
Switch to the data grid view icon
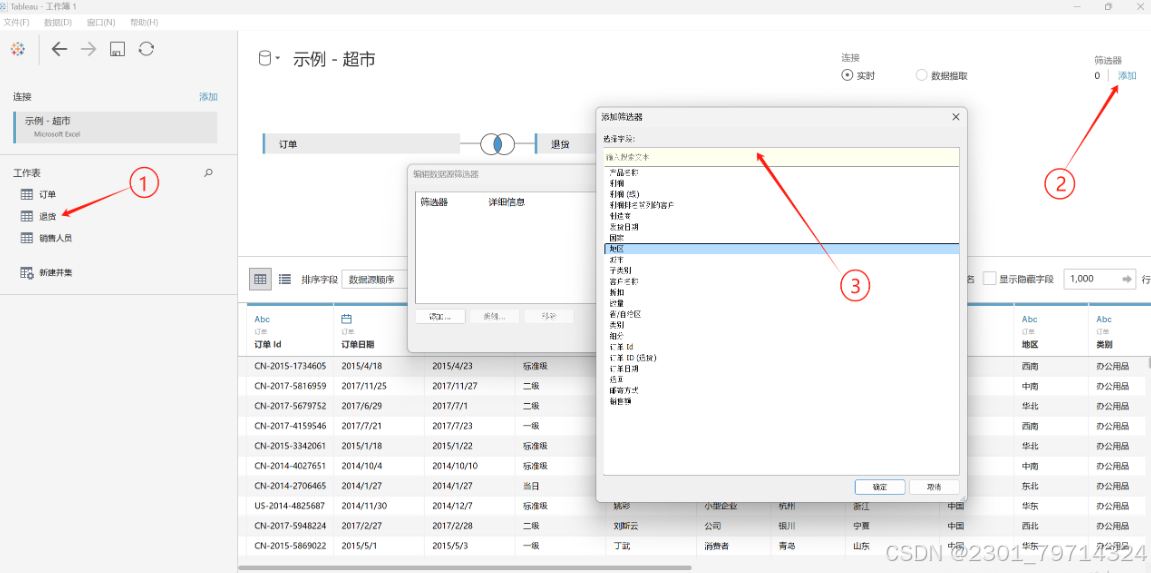(260, 279)
